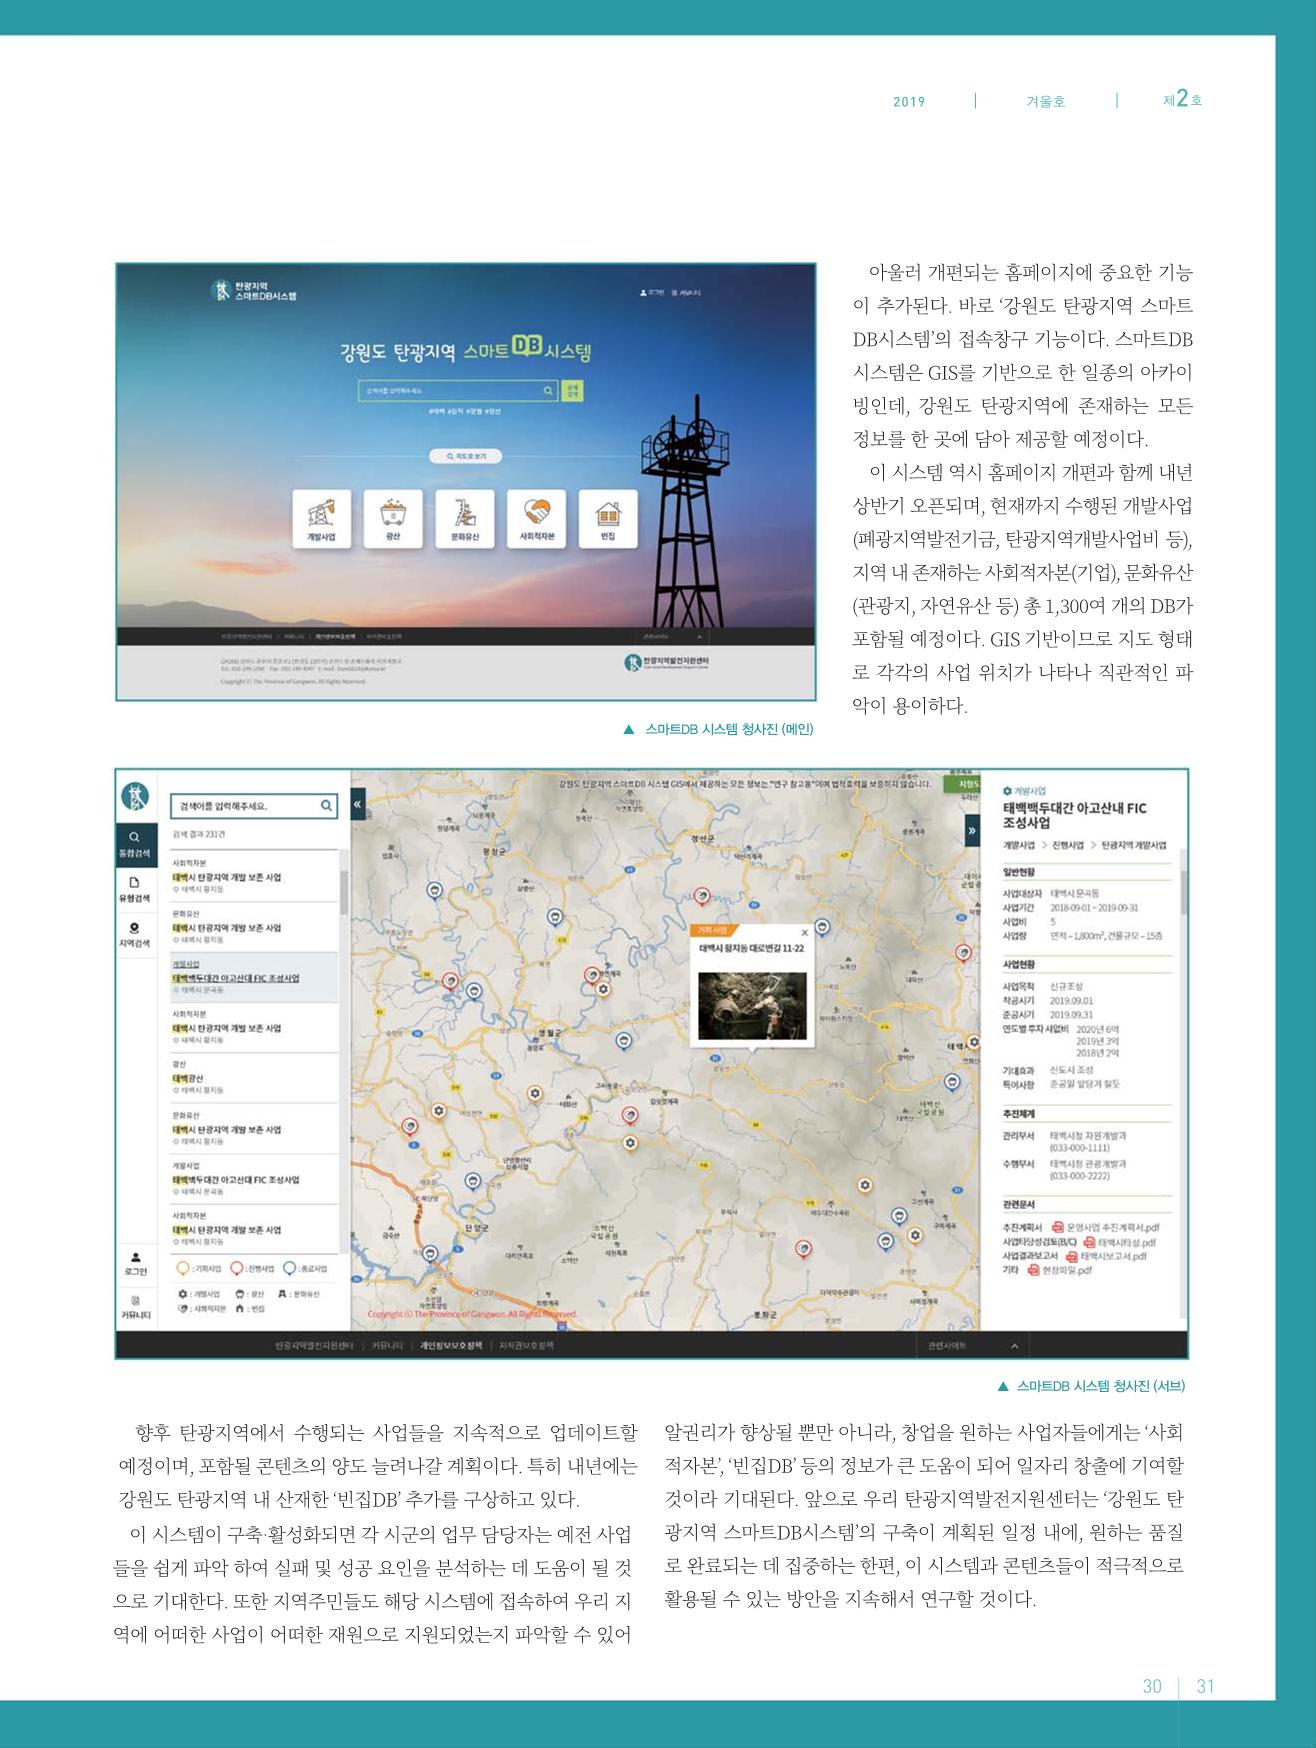Click the 진행사업 breadcrumb in detail panel
1316x1748 pixels.
tap(1068, 845)
